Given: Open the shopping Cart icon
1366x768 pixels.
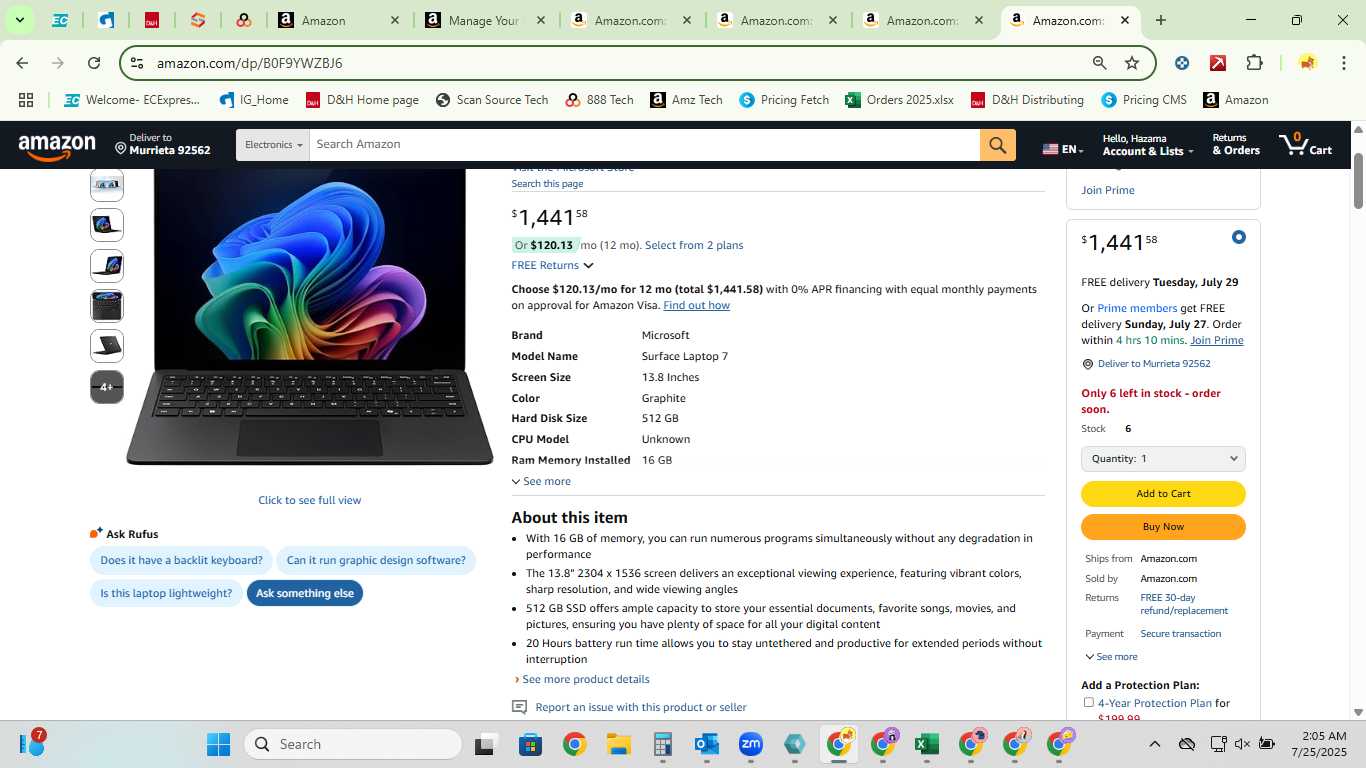Looking at the screenshot, I should [x=1306, y=145].
